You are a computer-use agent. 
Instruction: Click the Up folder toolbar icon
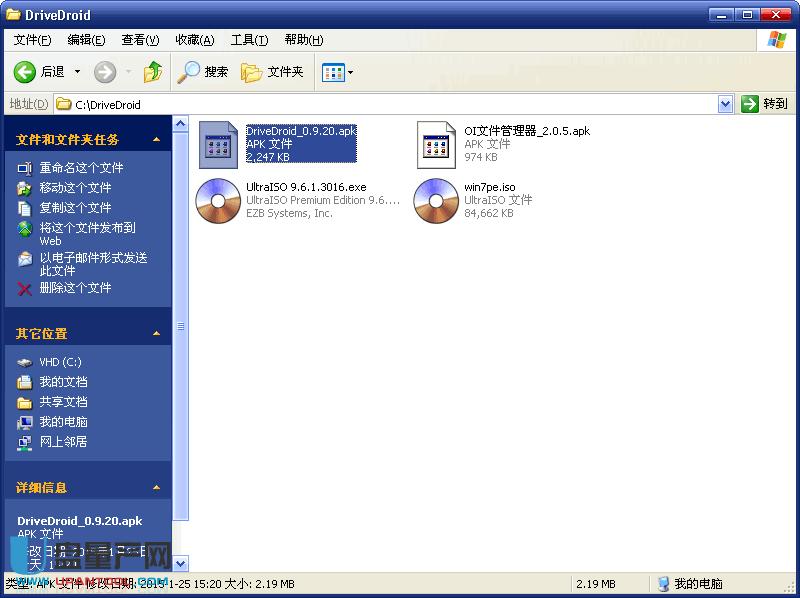click(152, 72)
